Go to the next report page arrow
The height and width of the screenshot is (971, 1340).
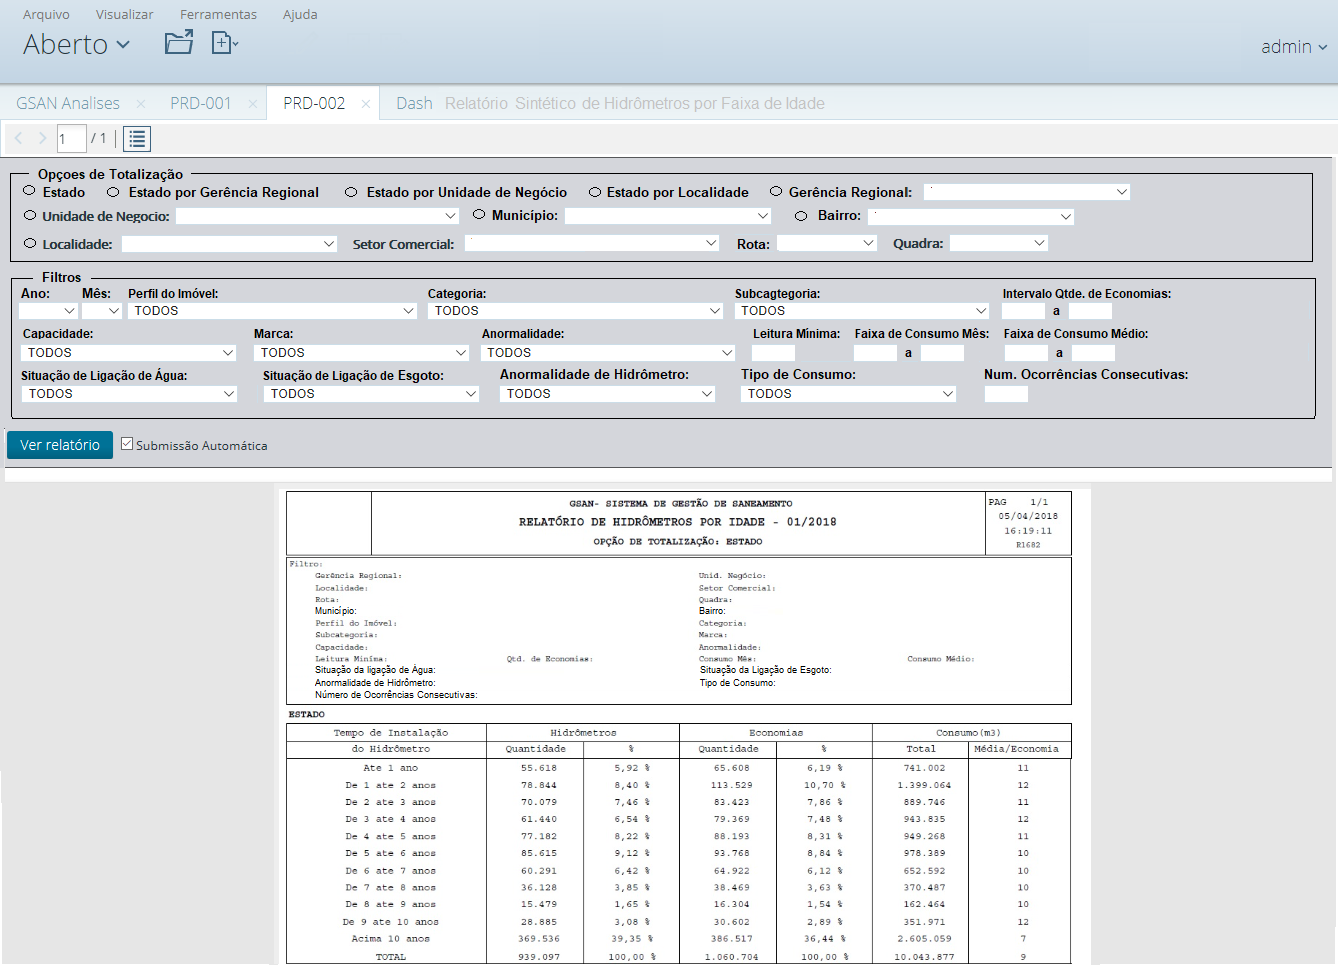click(x=42, y=139)
